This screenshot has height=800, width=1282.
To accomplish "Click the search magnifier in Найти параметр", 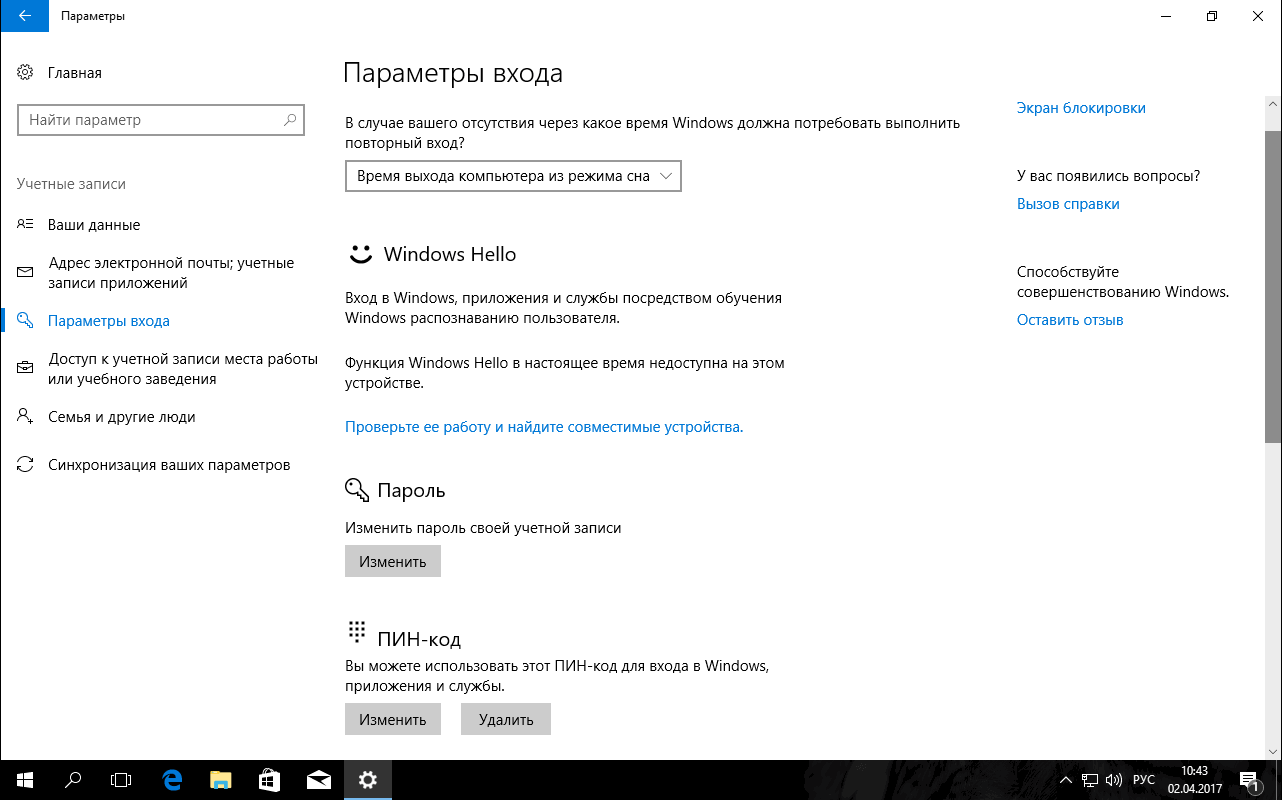I will coord(290,120).
